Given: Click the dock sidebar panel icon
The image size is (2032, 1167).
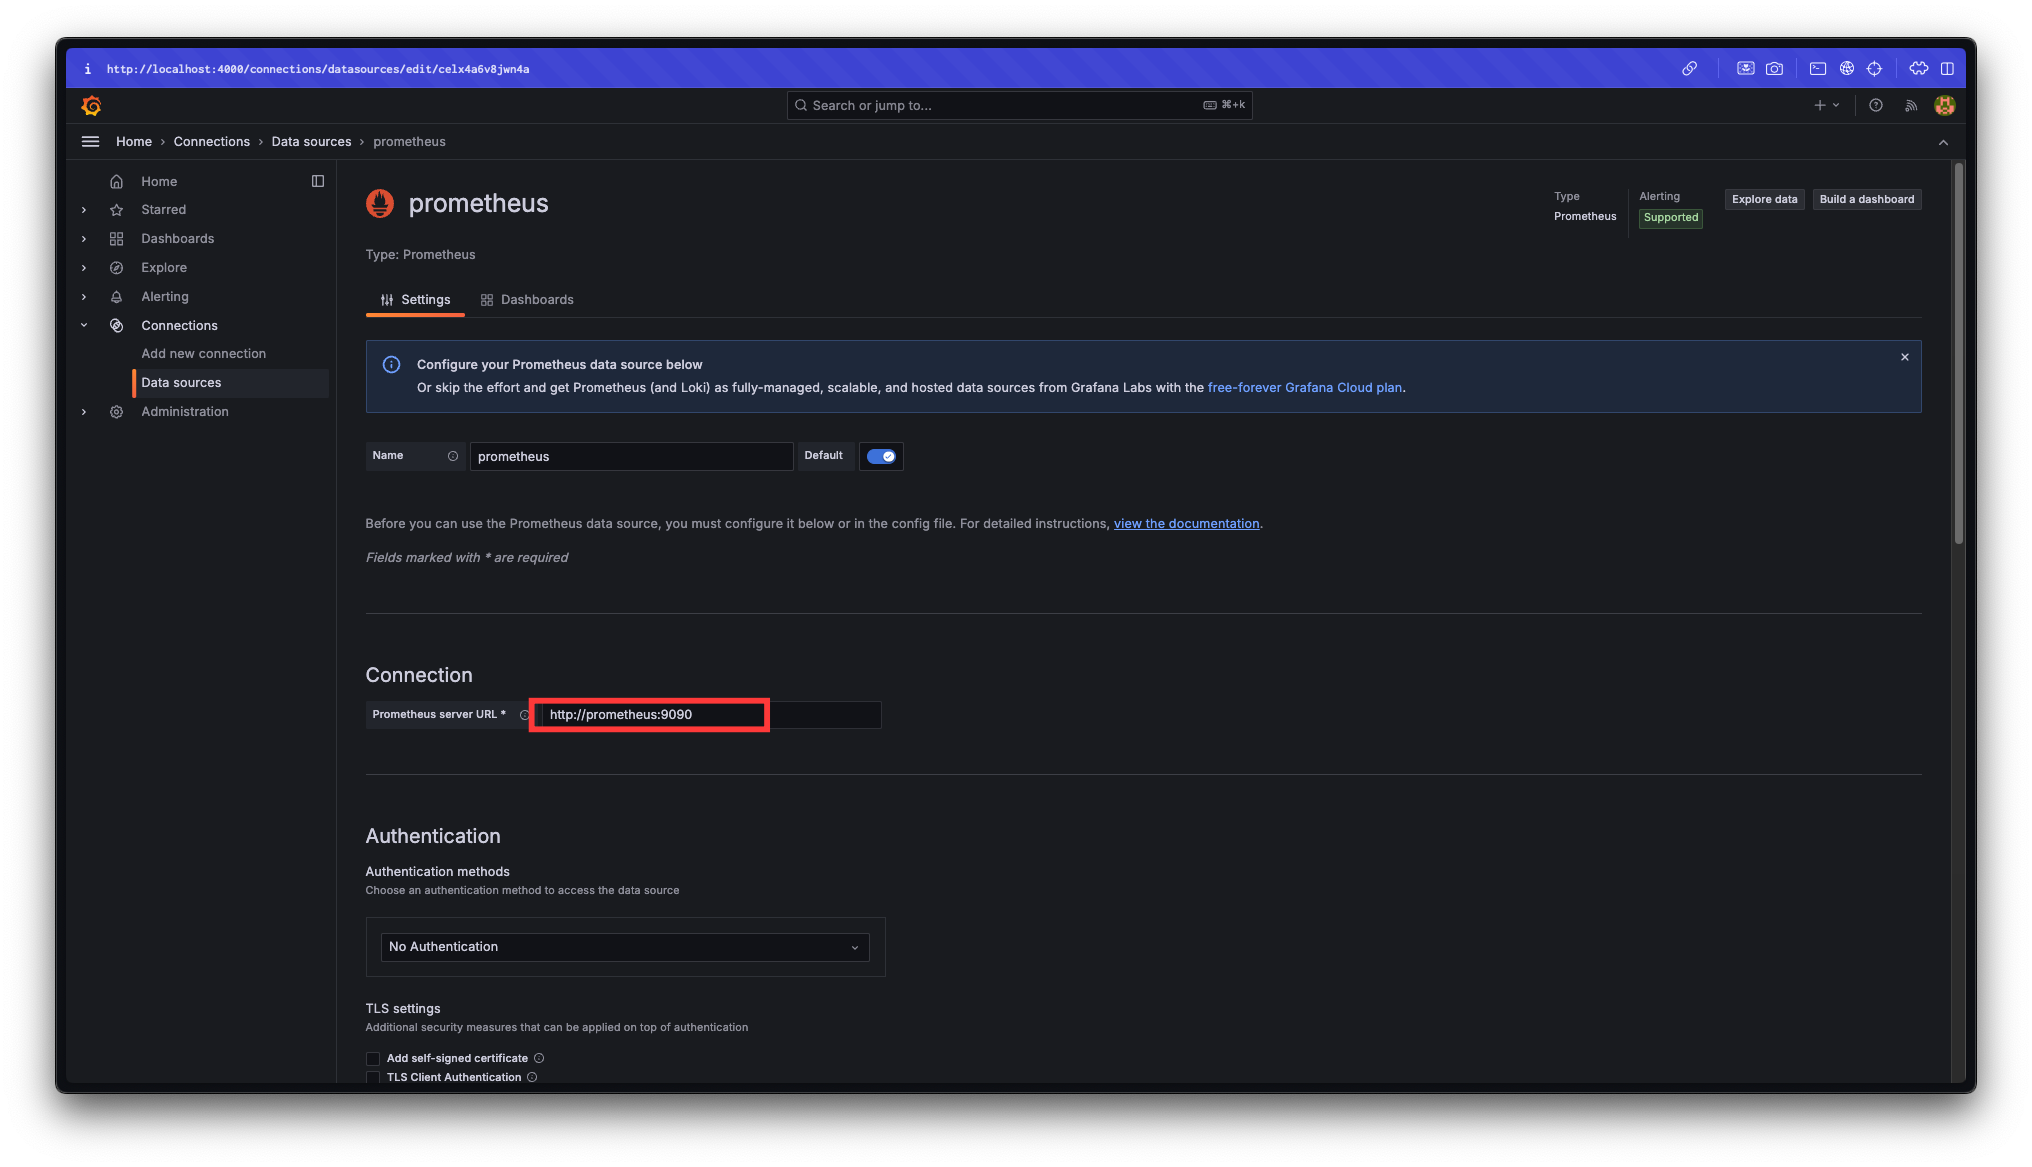Looking at the screenshot, I should pos(318,181).
